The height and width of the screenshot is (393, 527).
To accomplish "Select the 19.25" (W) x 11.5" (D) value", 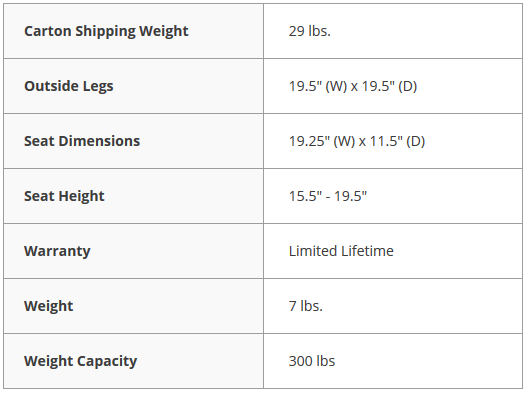I will (357, 141).
